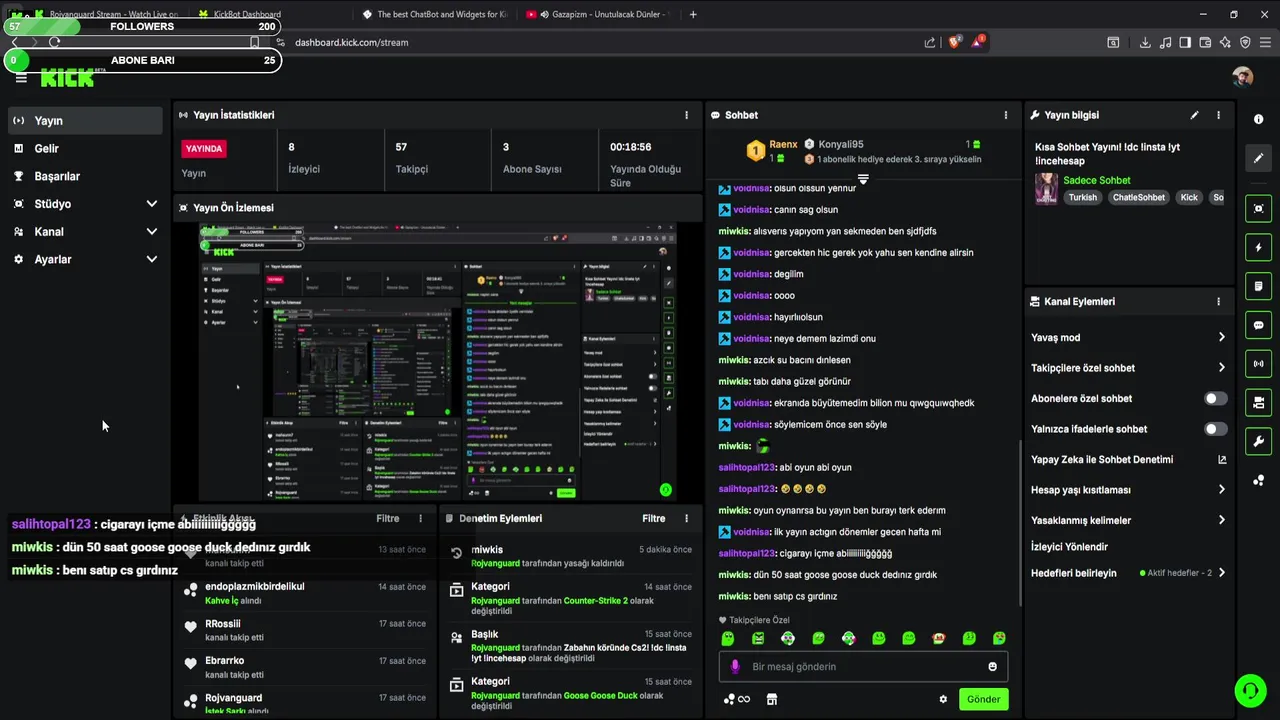The image size is (1280, 720).
Task: Click the purple microphone icon in the message box
Action: (735, 666)
